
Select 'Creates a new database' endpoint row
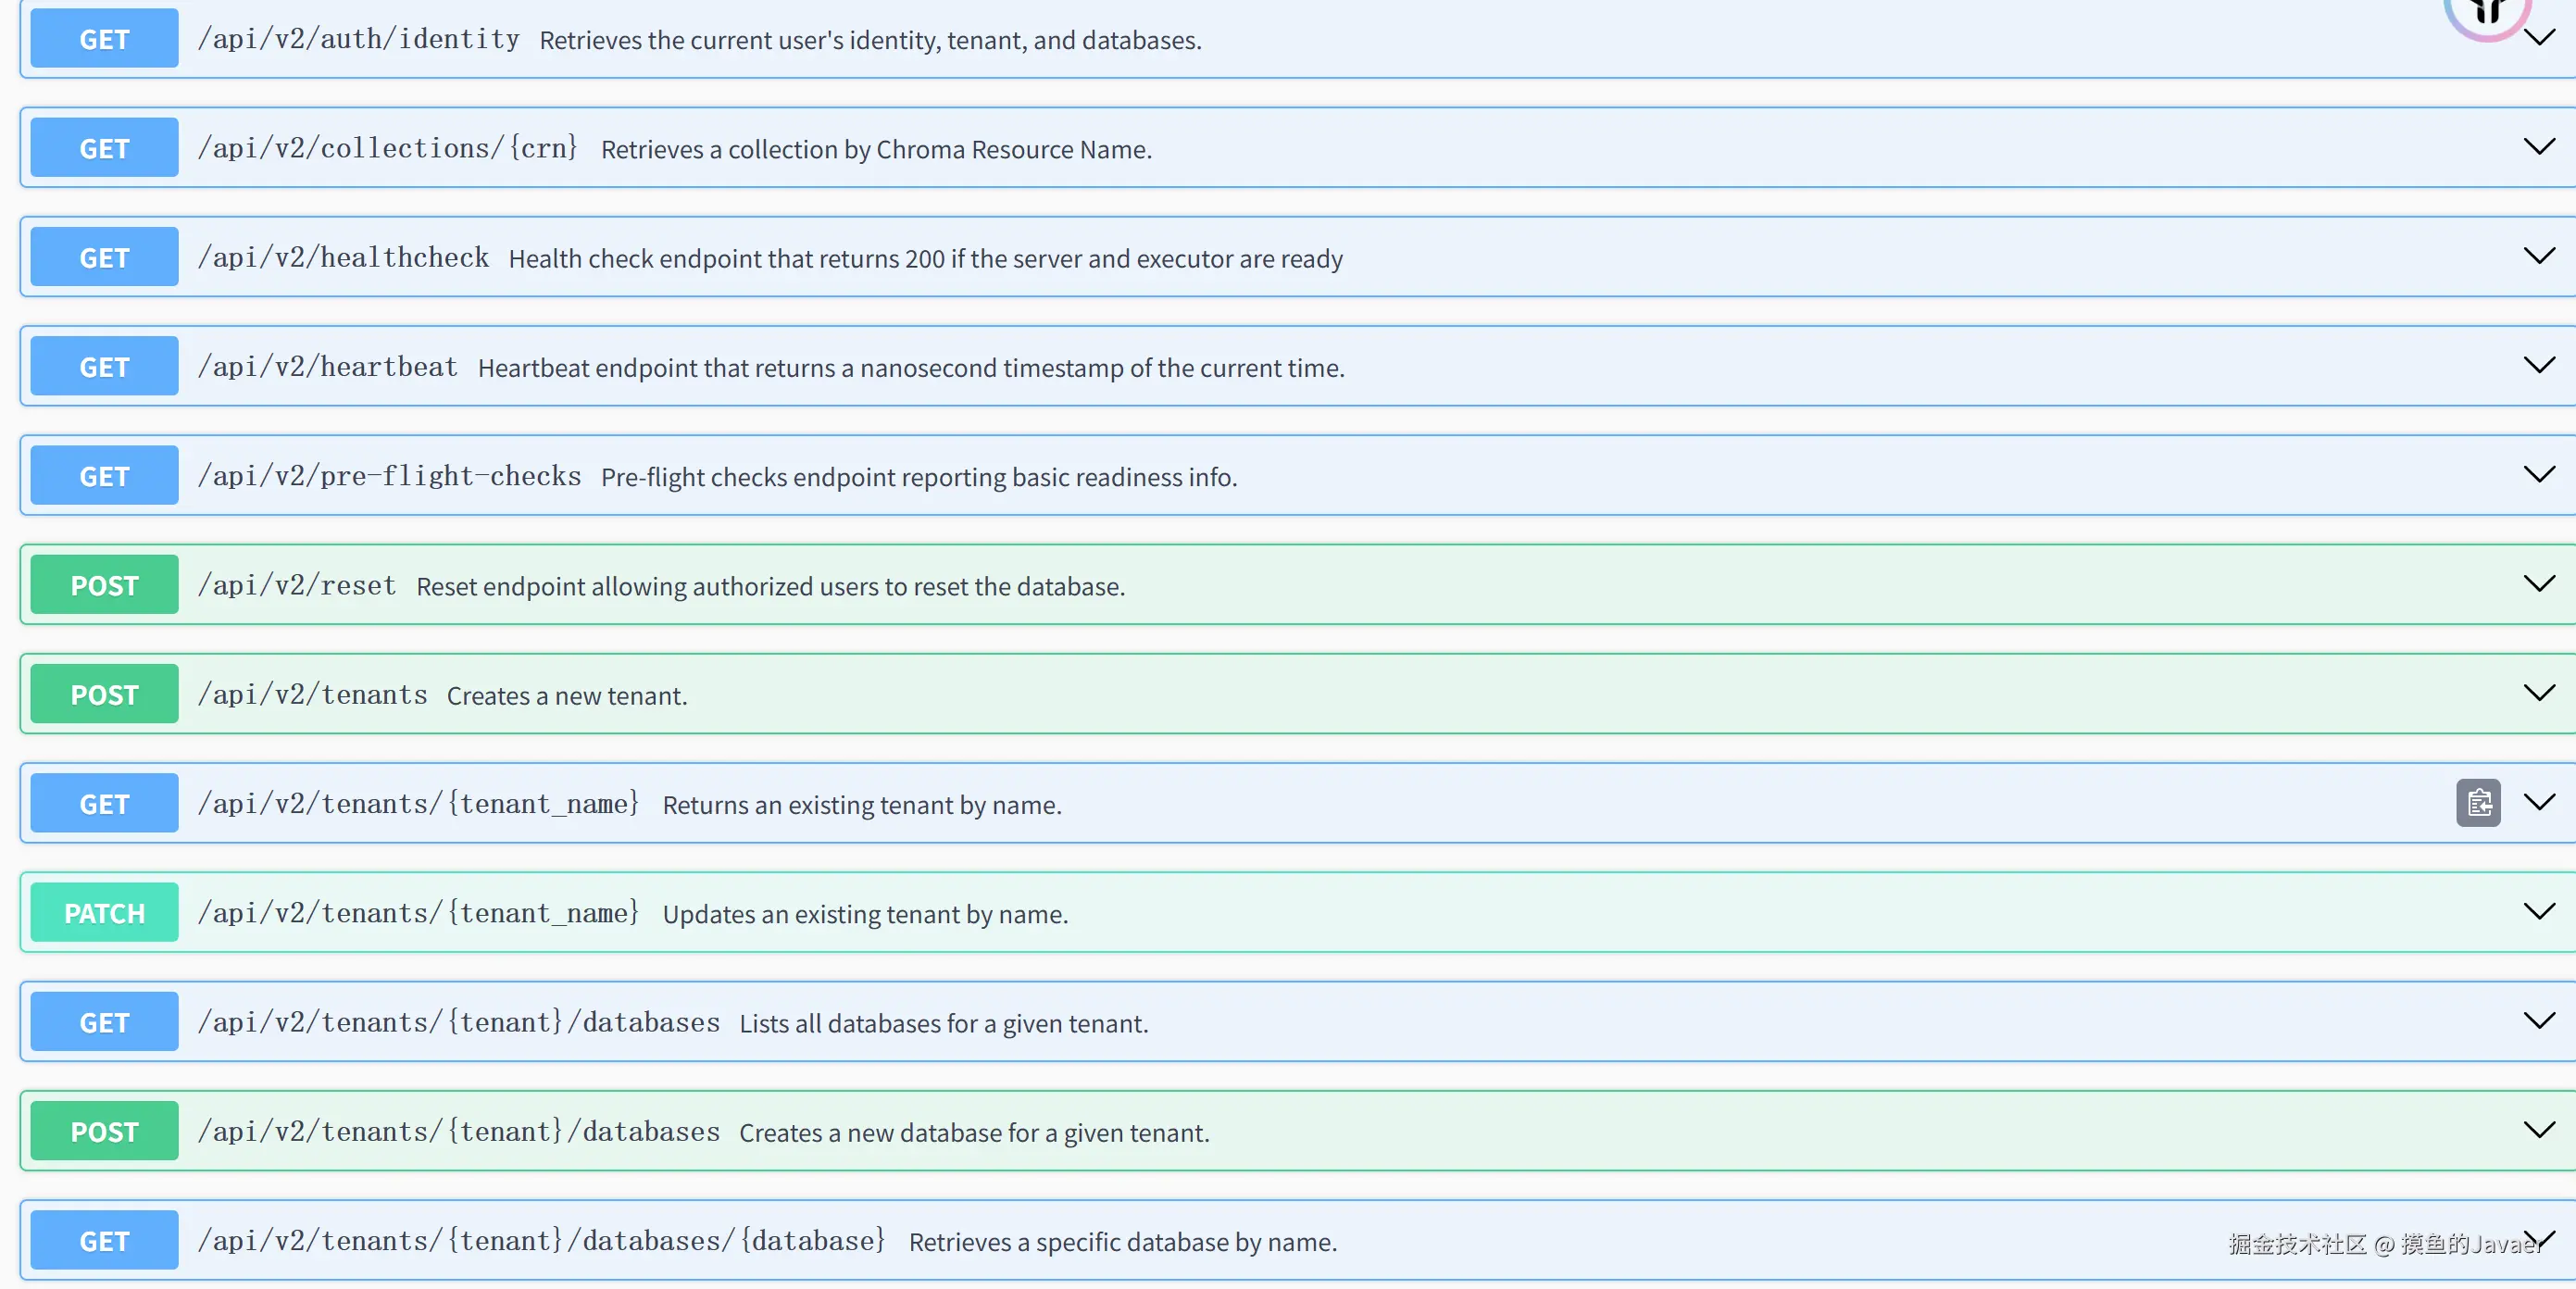(x=973, y=1132)
